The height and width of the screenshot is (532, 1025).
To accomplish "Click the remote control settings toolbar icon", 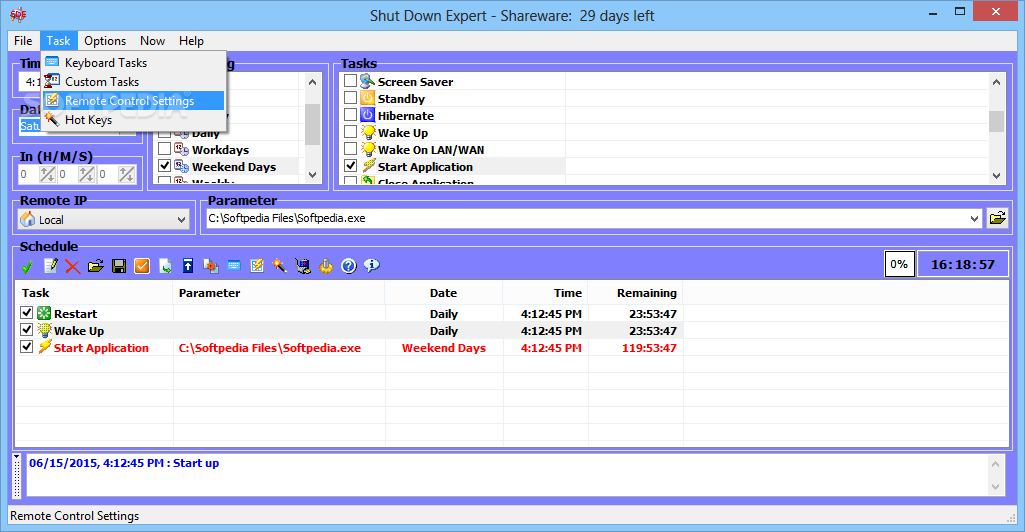I will pos(257,266).
